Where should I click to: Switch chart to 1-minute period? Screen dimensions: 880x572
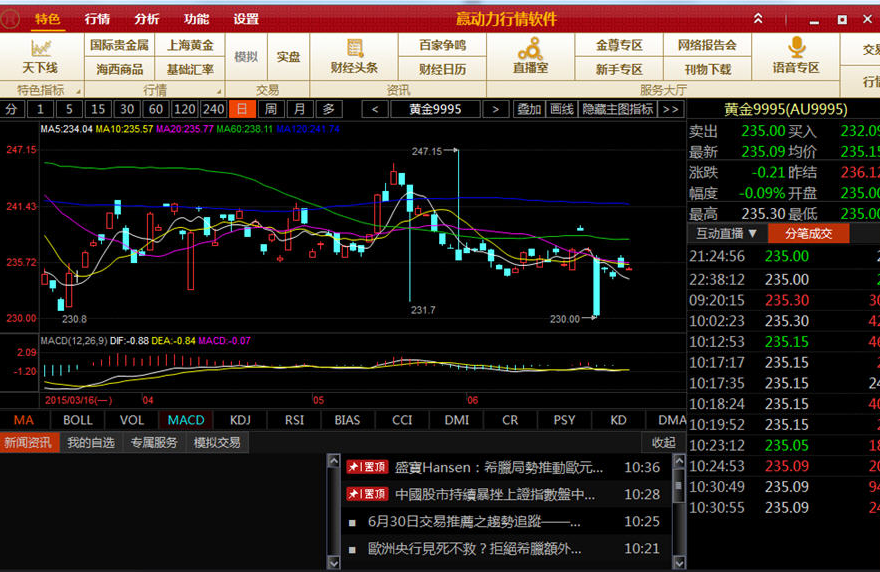pyautogui.click(x=40, y=109)
